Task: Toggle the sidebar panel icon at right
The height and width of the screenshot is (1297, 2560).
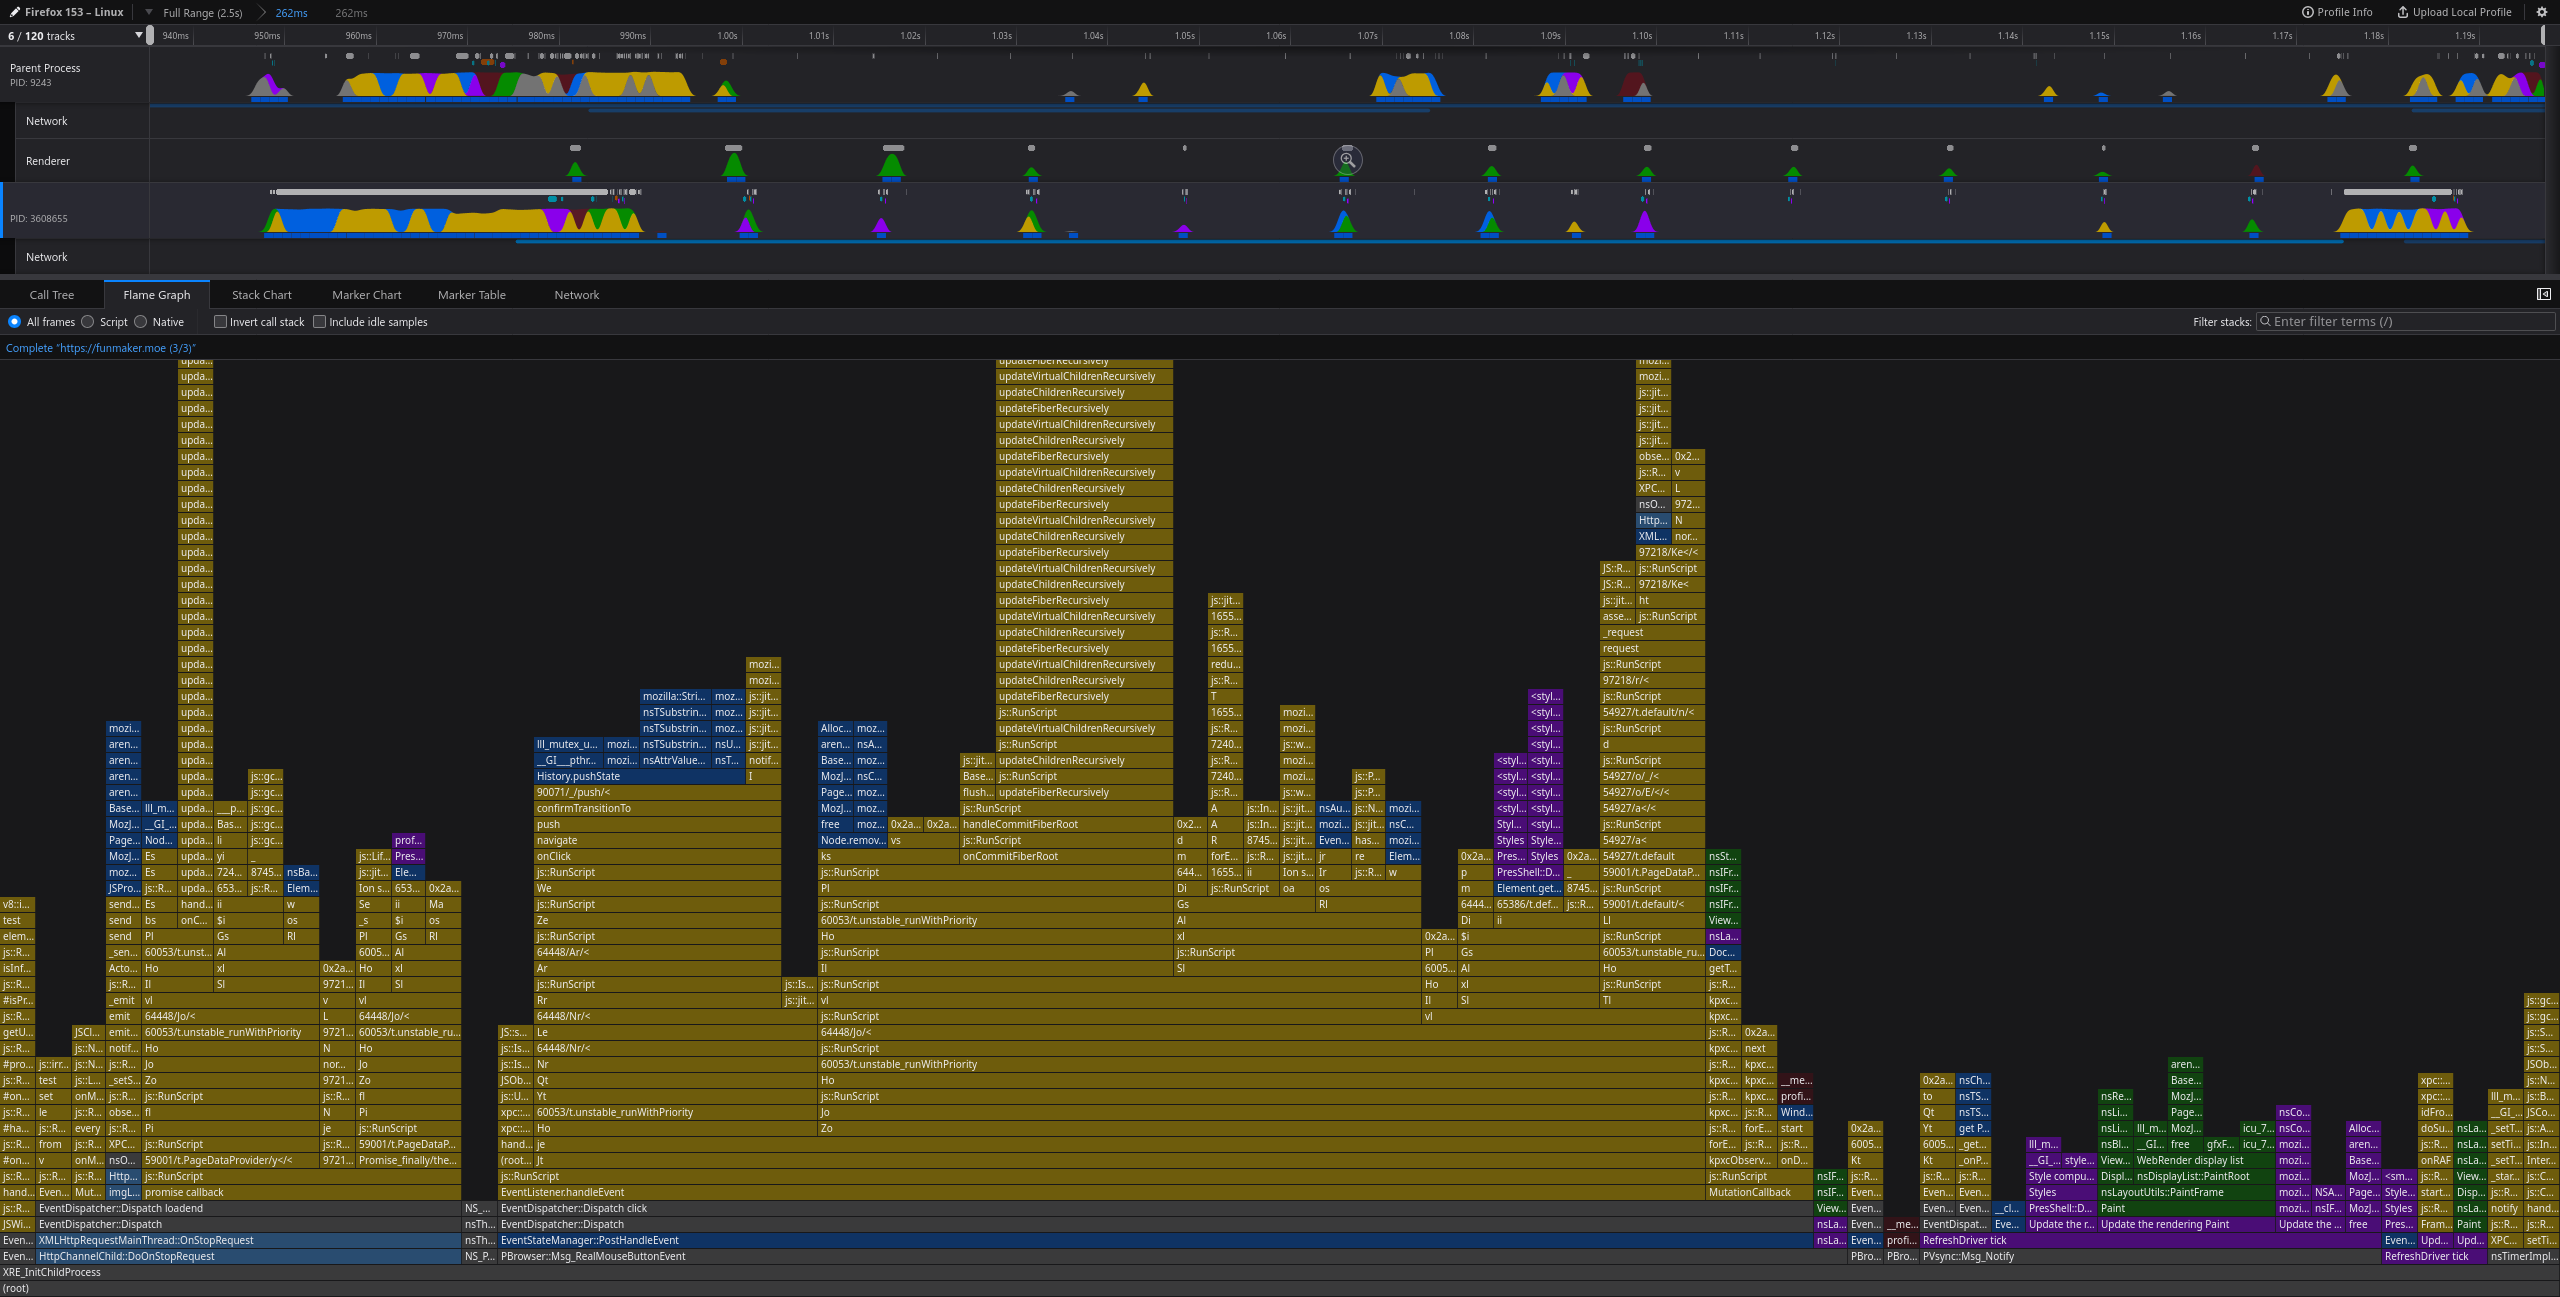Action: [x=2543, y=294]
